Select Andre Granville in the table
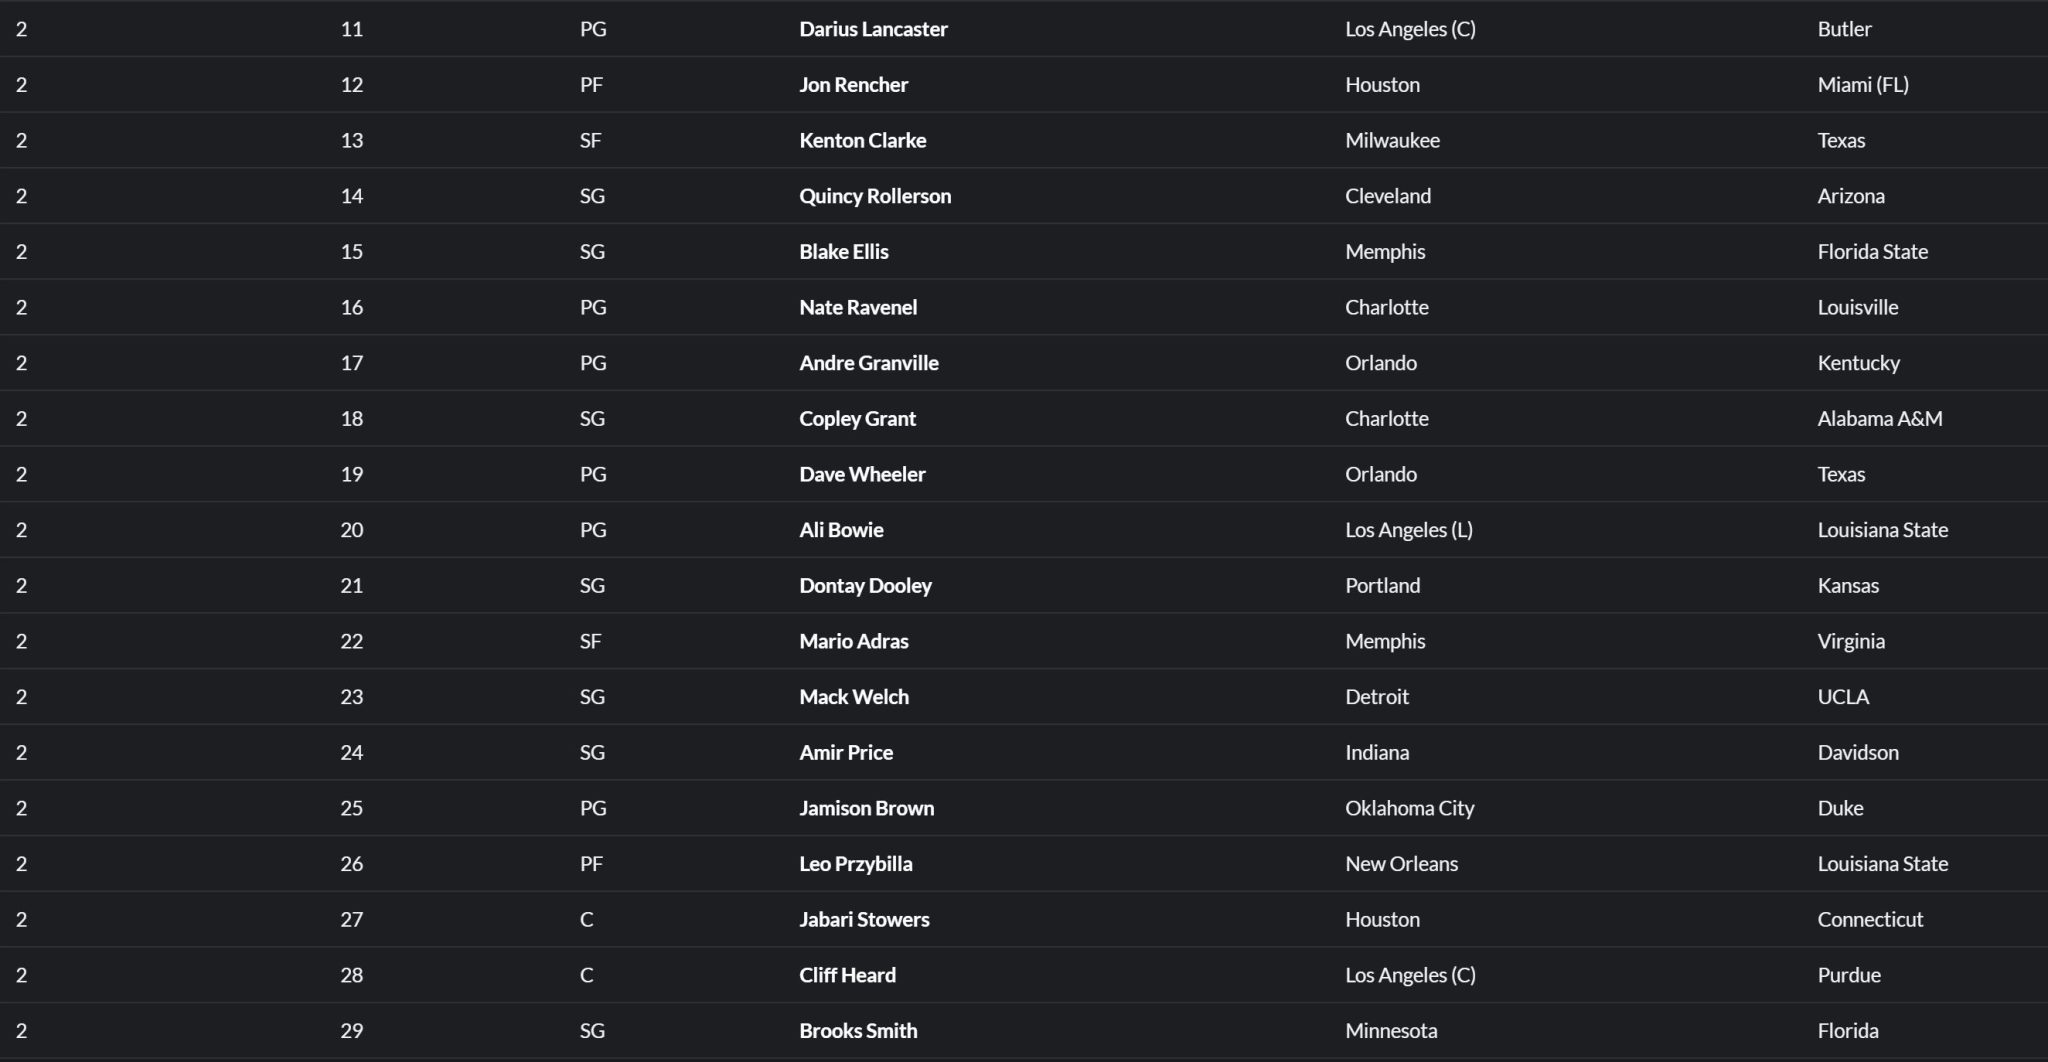 pos(868,363)
